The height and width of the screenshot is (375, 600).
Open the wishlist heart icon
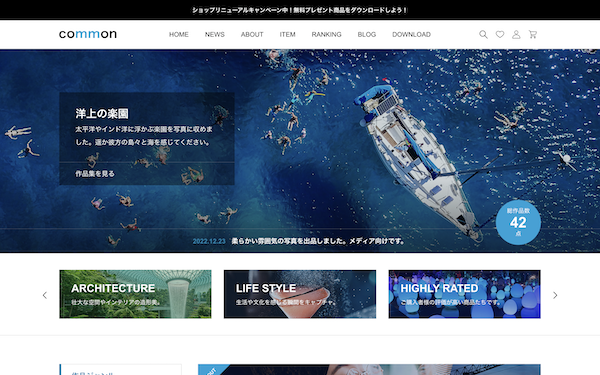[x=500, y=34]
